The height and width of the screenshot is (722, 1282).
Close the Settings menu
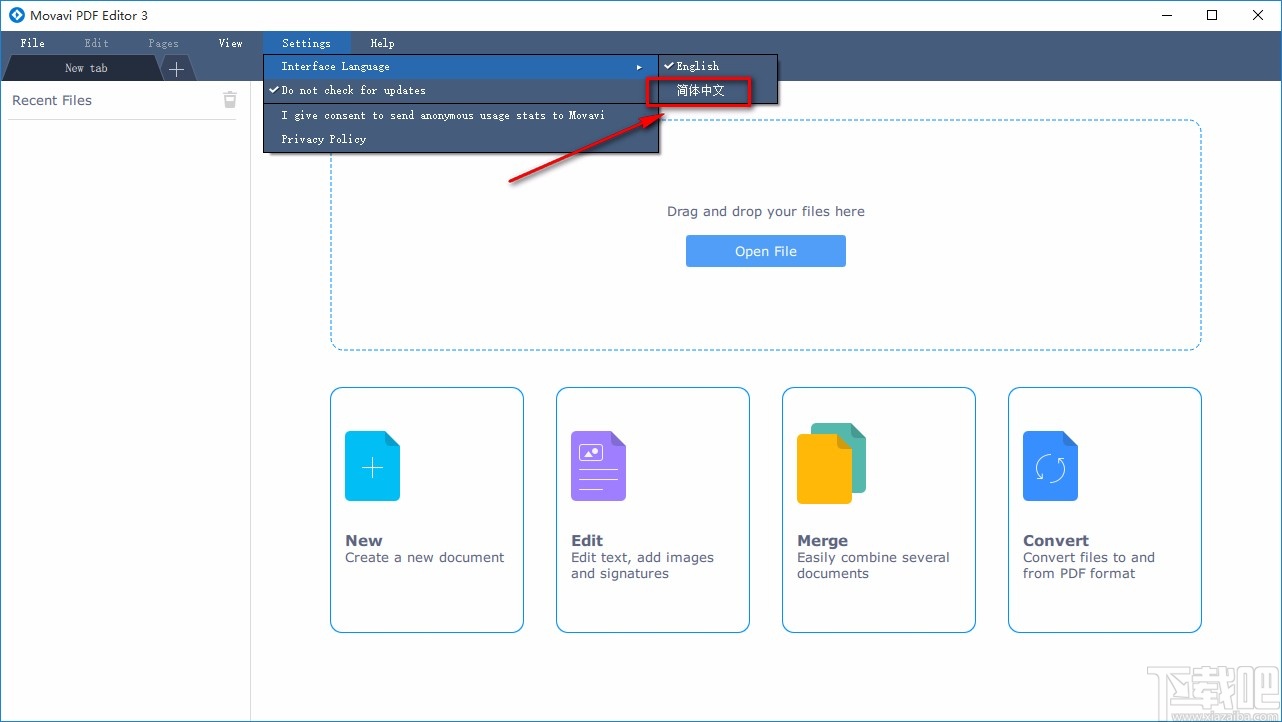tap(306, 43)
